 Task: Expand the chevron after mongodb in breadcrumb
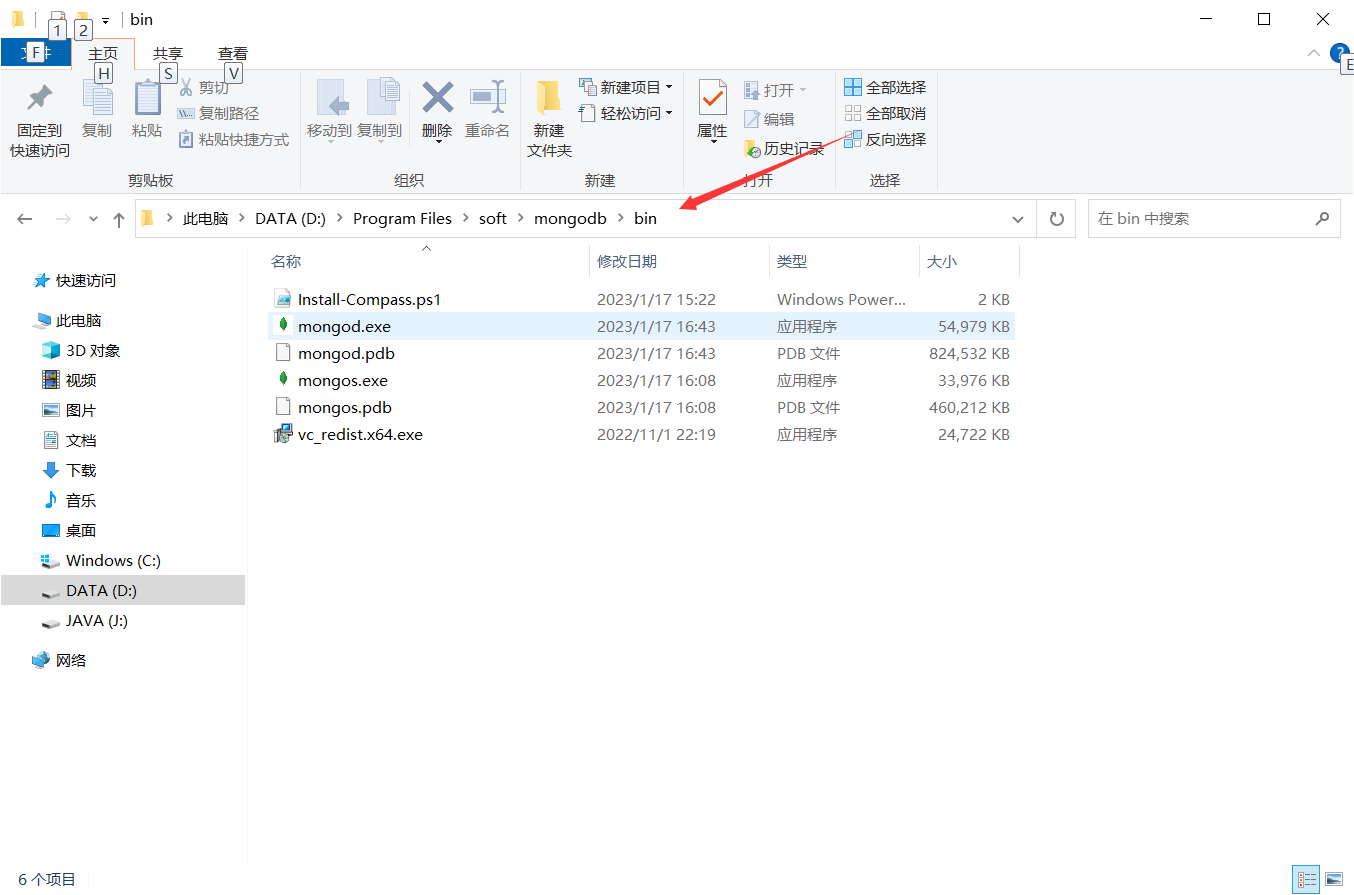coord(620,219)
